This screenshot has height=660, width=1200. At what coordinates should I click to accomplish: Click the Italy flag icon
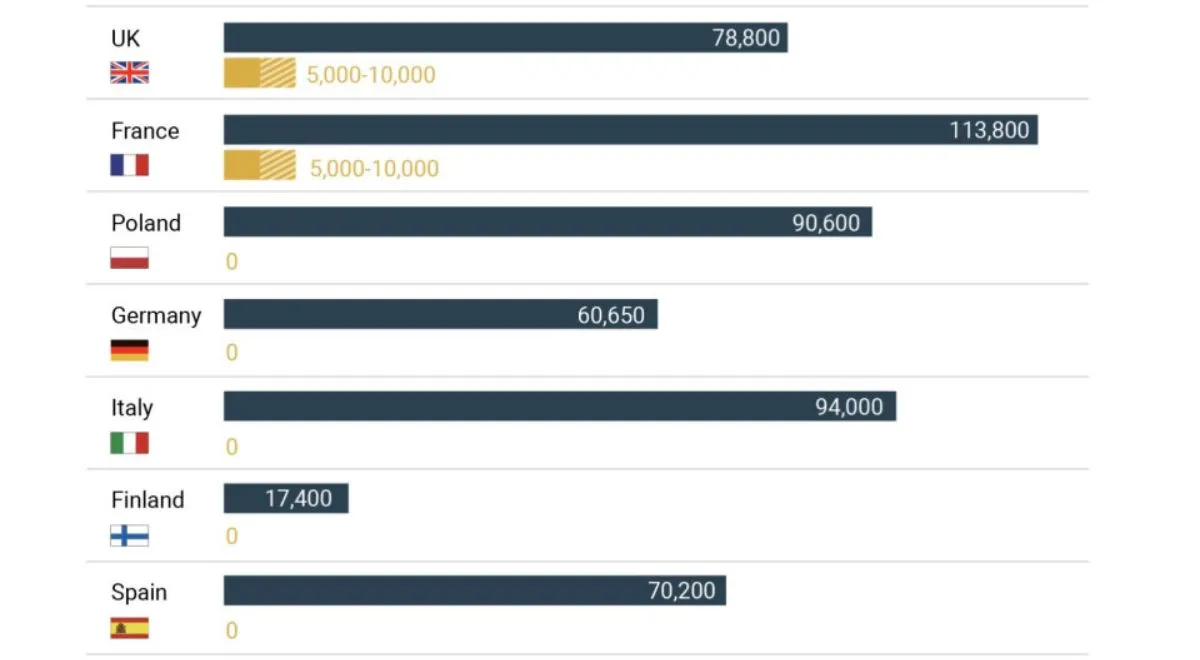(x=129, y=443)
